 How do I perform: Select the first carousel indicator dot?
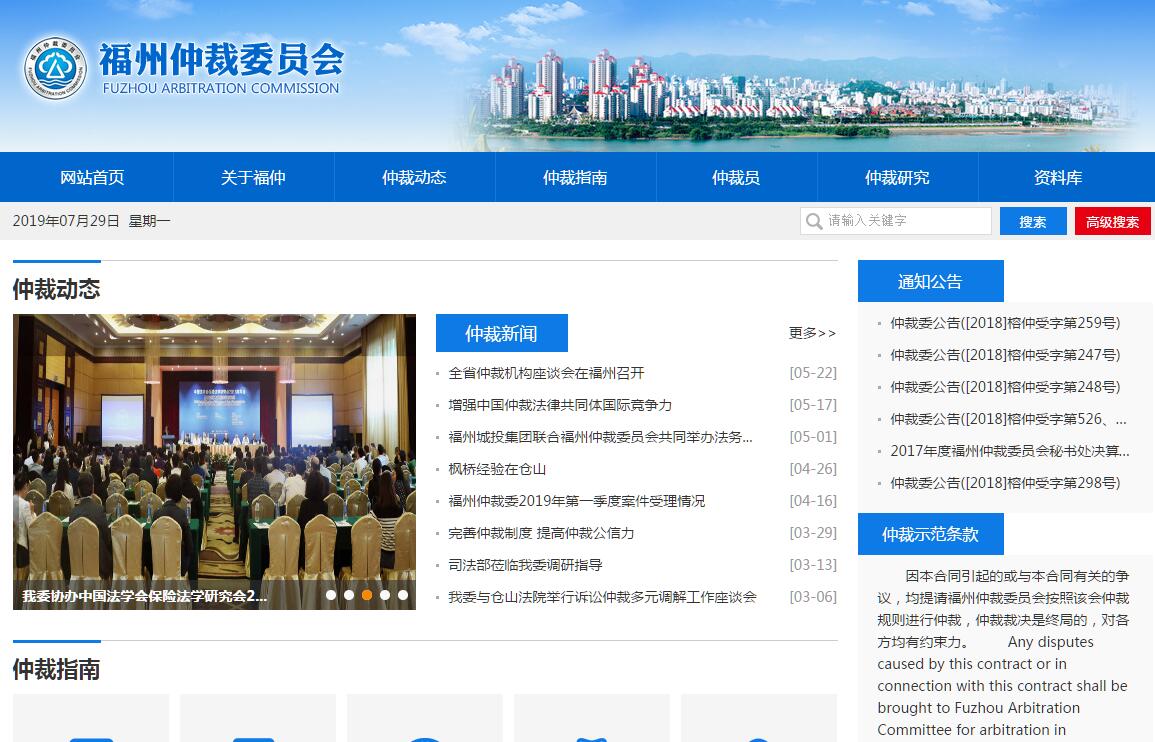pyautogui.click(x=331, y=595)
